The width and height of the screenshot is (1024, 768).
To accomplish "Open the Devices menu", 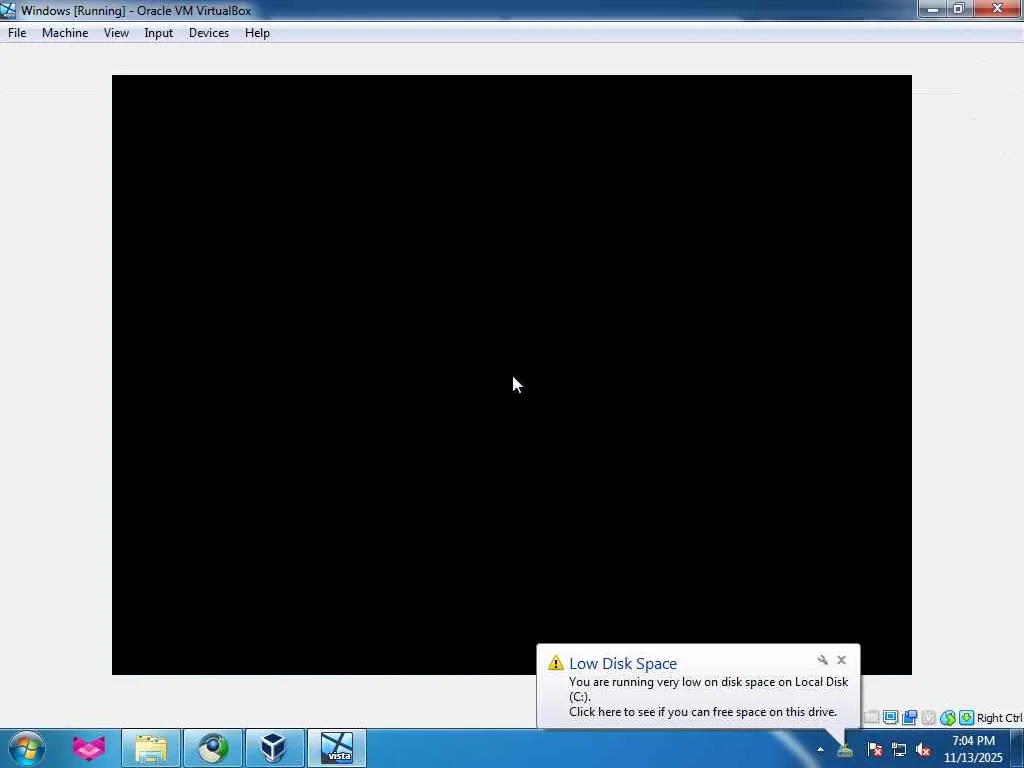I will [209, 33].
